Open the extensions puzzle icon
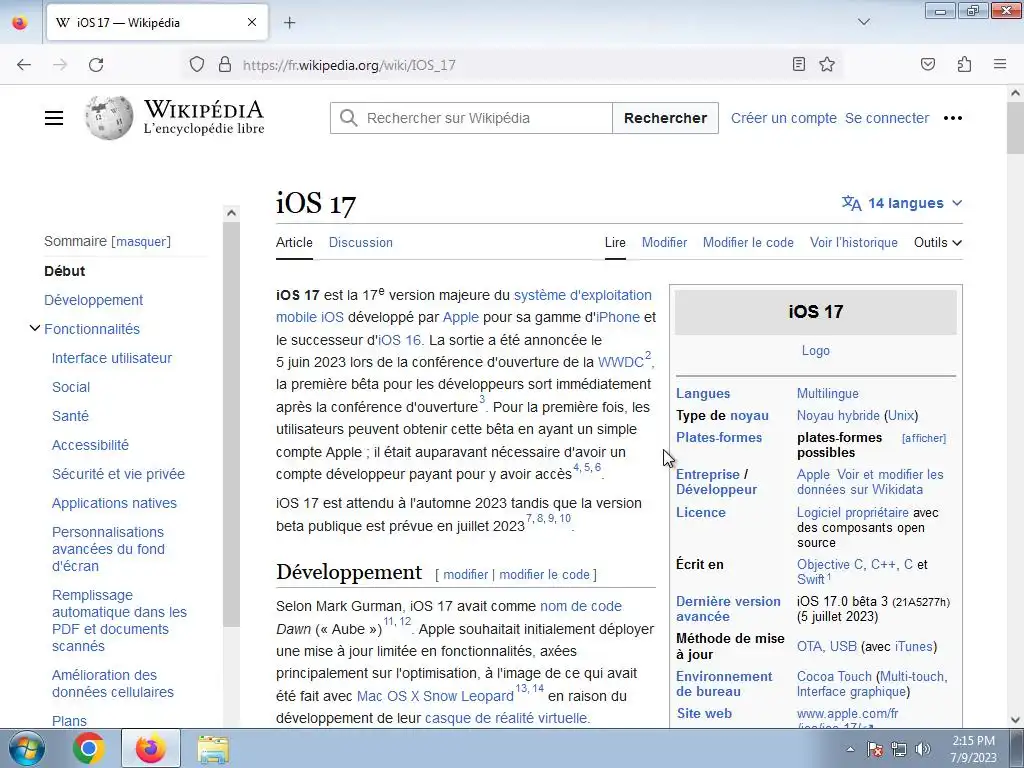This screenshot has height=768, width=1024. 965,64
